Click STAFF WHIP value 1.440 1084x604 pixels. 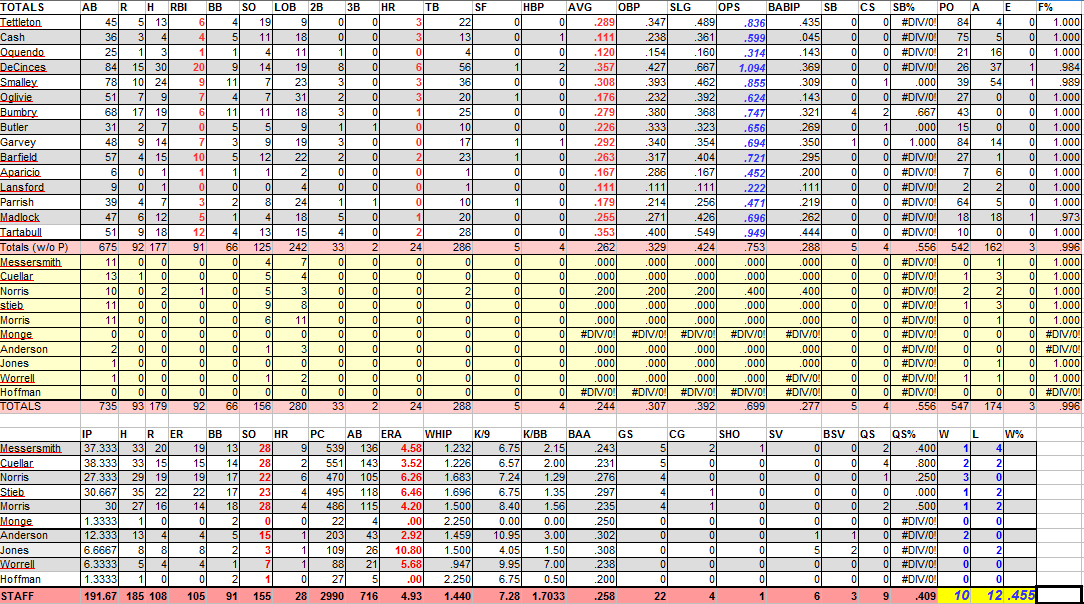448,596
